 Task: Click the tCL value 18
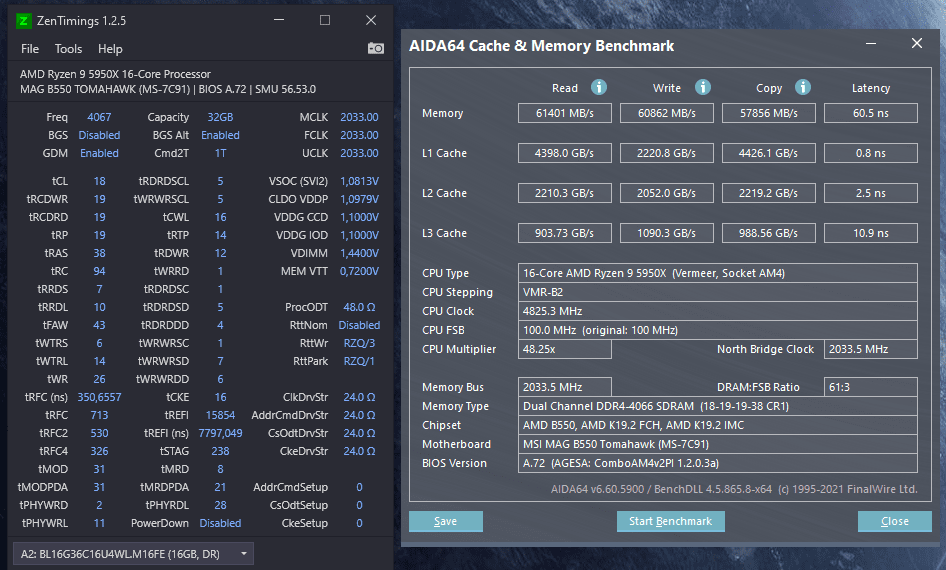click(100, 181)
